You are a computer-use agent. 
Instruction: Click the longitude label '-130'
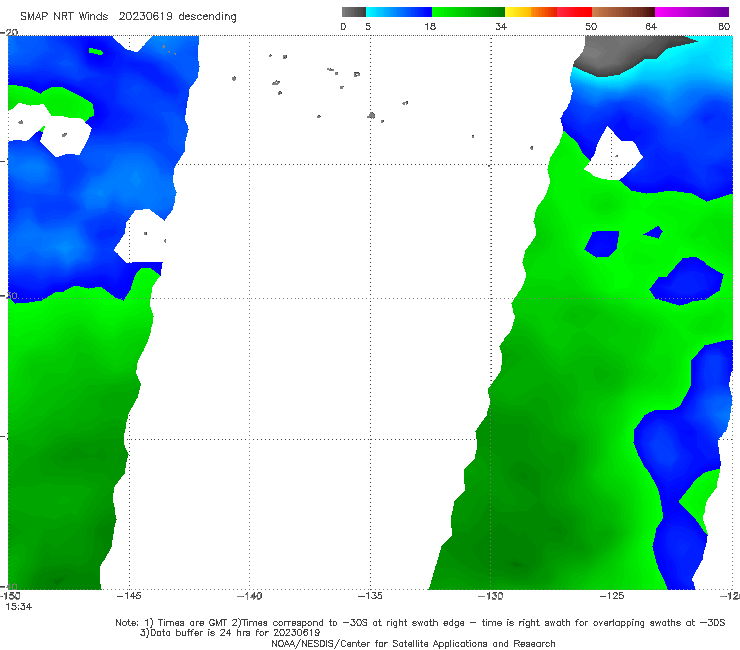[491, 596]
